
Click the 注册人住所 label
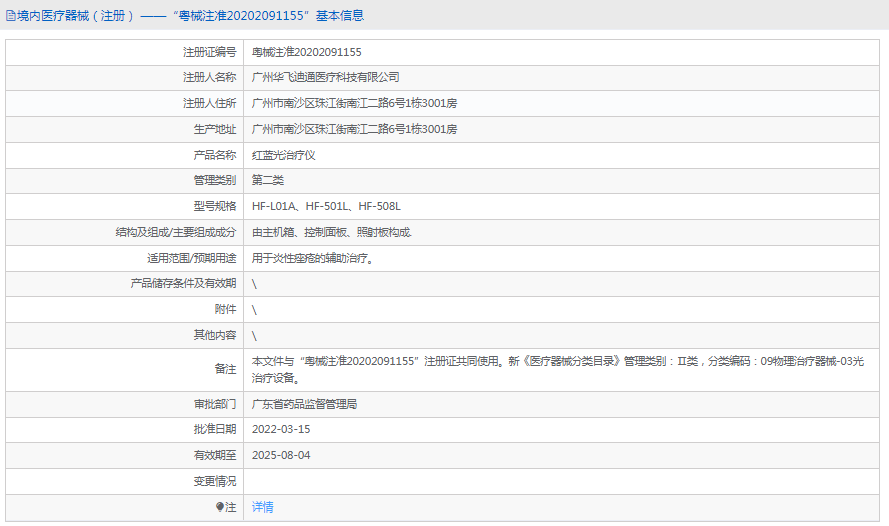click(209, 103)
